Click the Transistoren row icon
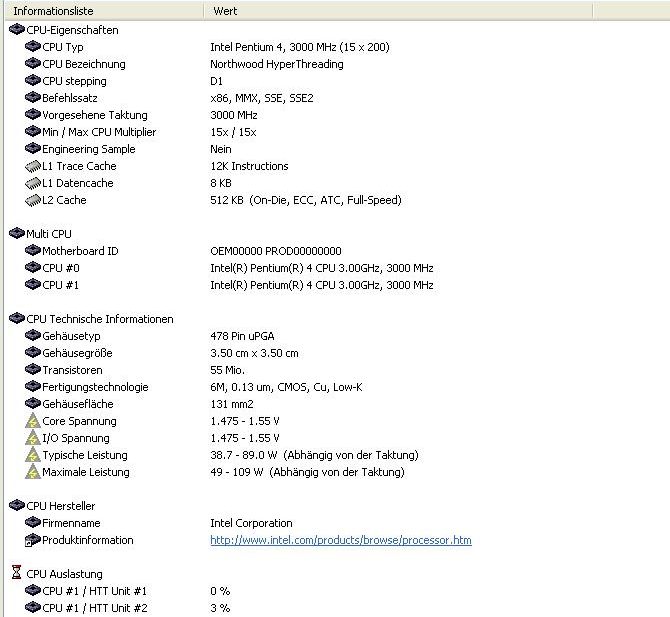This screenshot has height=617, width=670. tap(32, 369)
